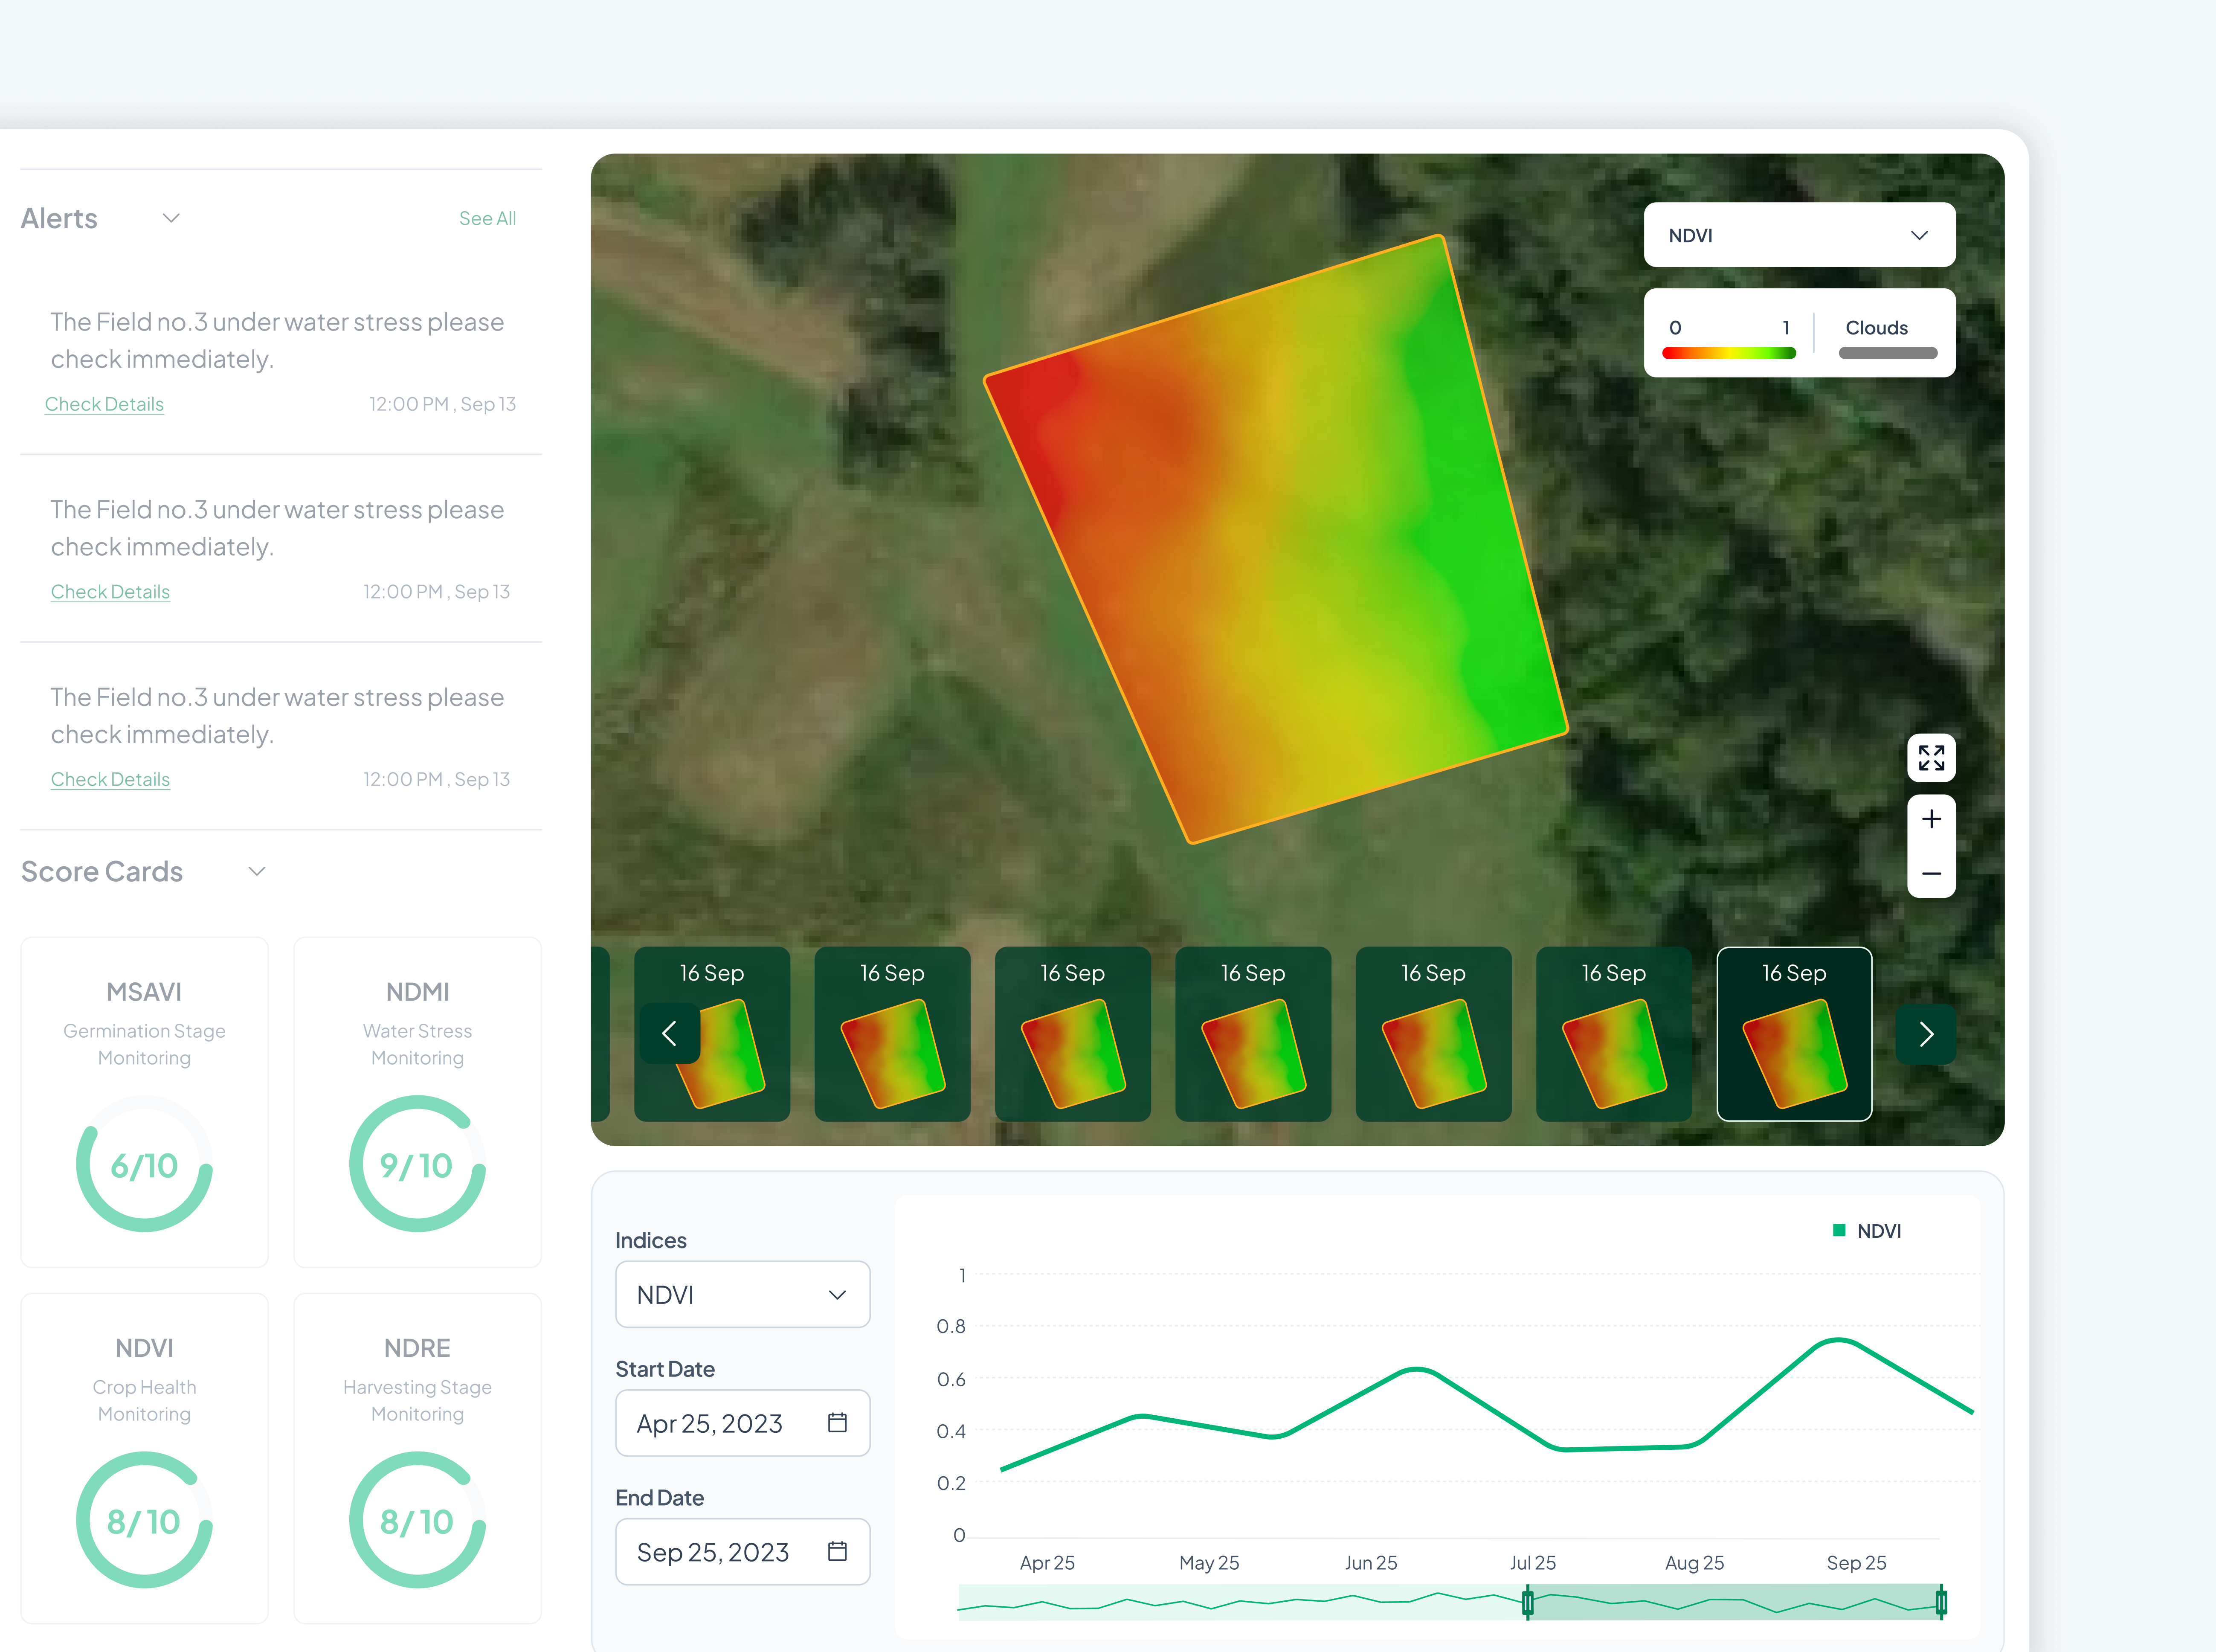Image resolution: width=2216 pixels, height=1652 pixels.
Task: Click Check Details on first alert
Action: 104,404
